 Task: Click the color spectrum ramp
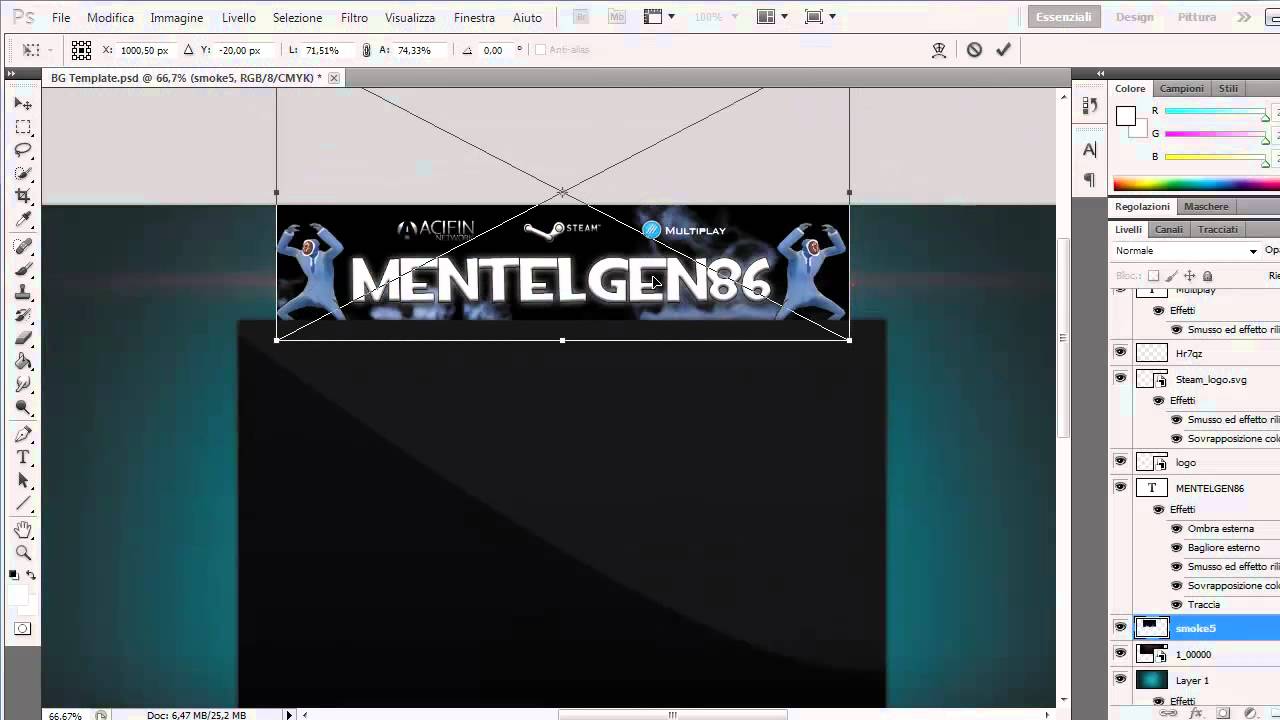[1196, 184]
